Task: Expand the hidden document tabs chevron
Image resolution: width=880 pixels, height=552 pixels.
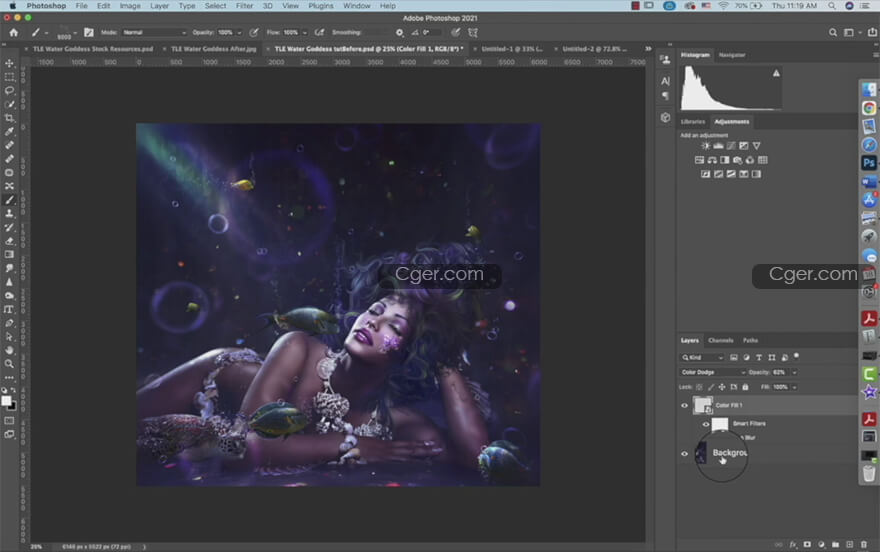Action: point(648,49)
